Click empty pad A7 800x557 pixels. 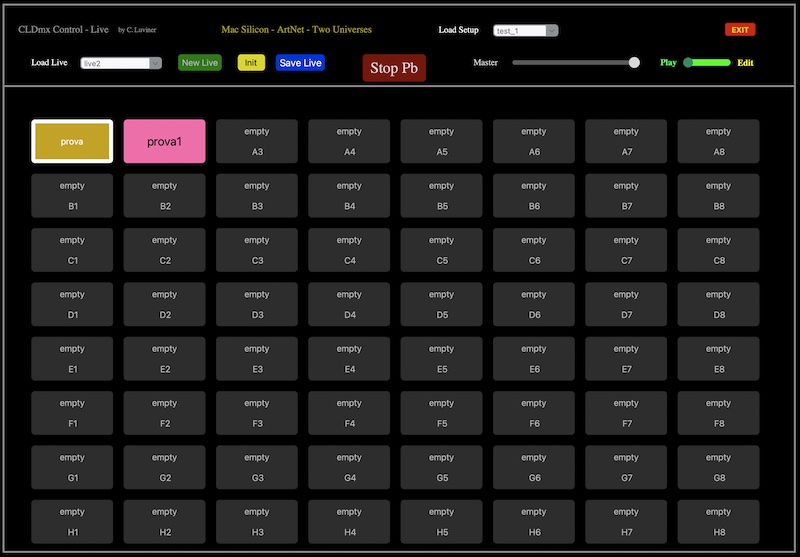626,141
